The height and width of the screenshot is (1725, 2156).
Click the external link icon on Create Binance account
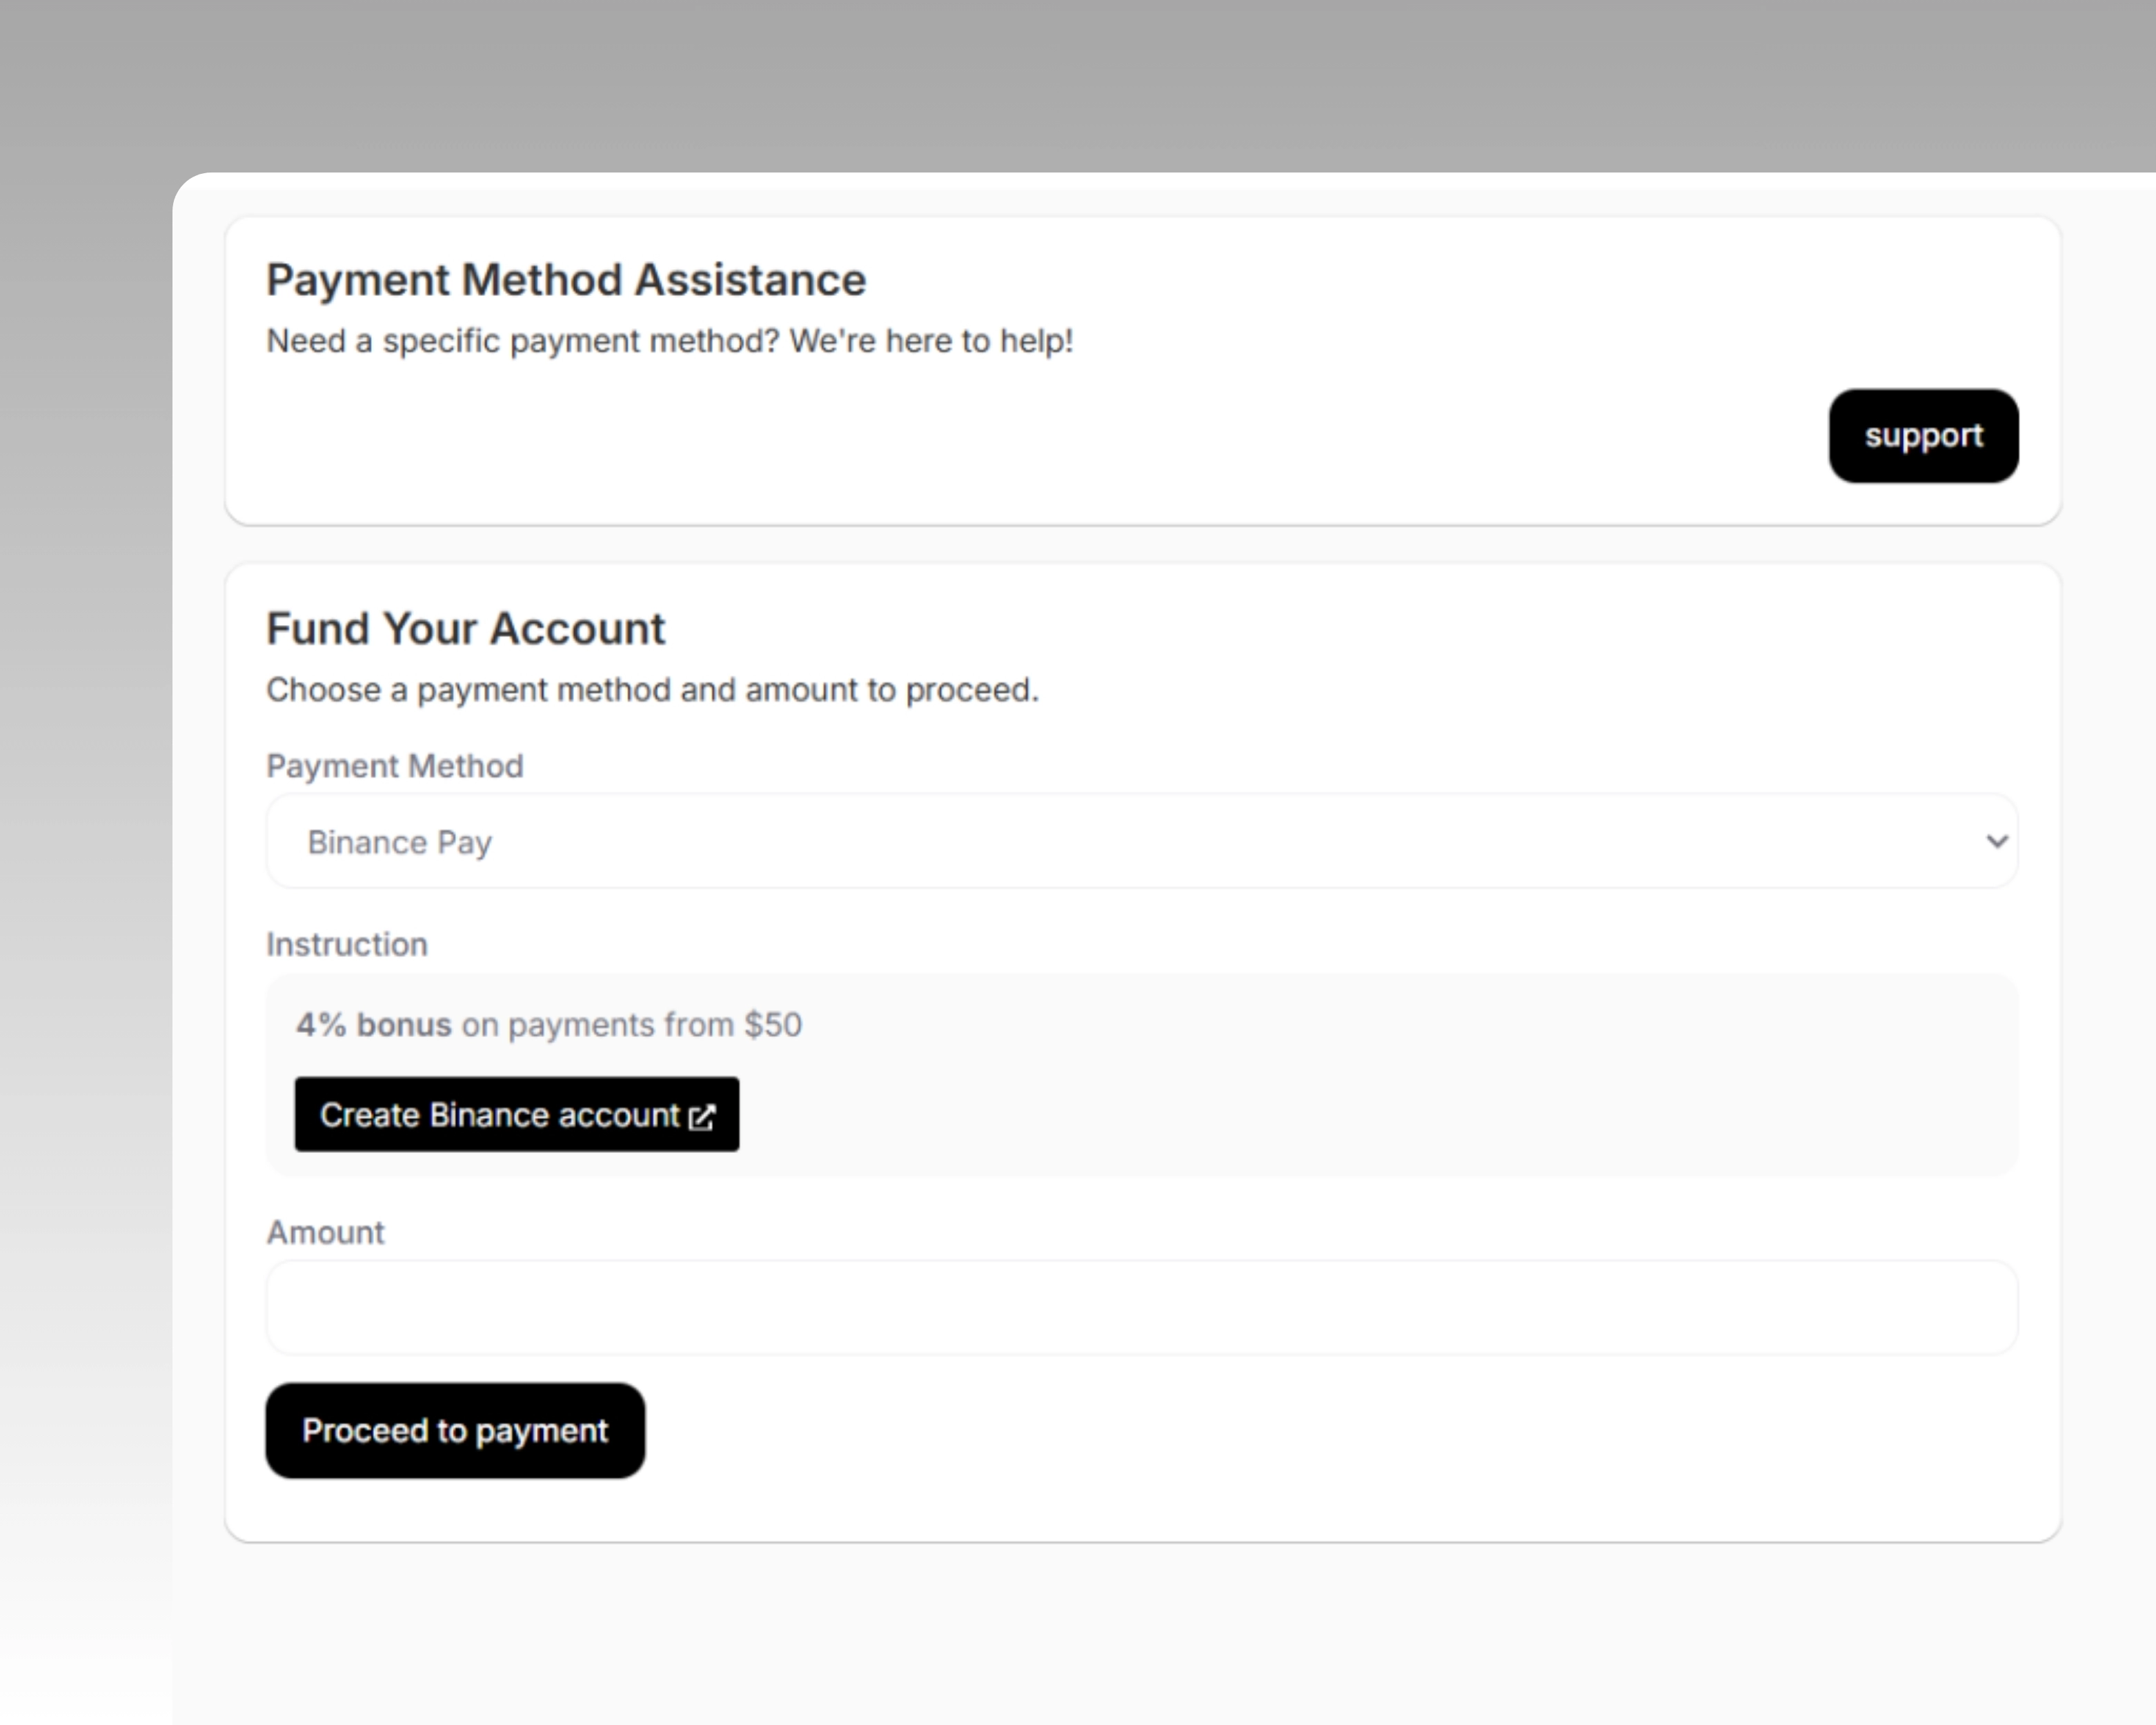click(x=704, y=1116)
